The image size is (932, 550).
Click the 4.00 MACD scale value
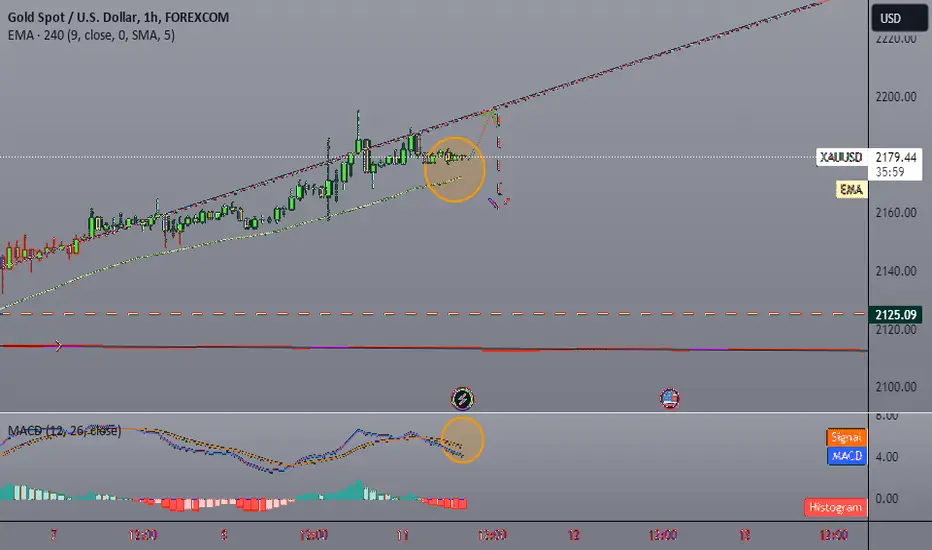click(886, 457)
